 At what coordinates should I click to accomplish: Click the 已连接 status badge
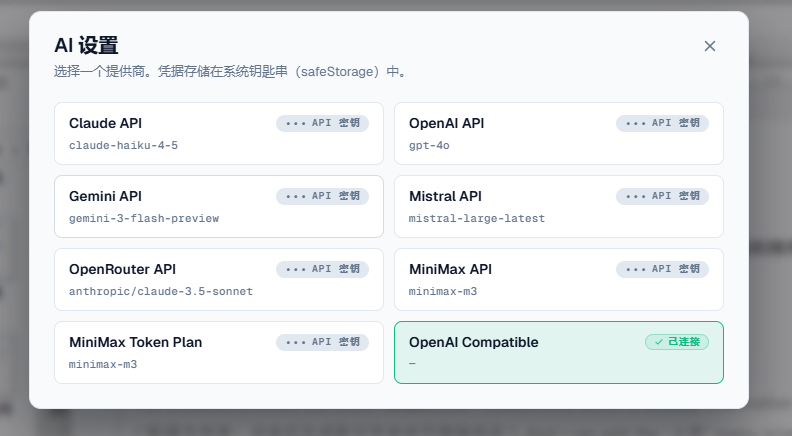[x=677, y=342]
